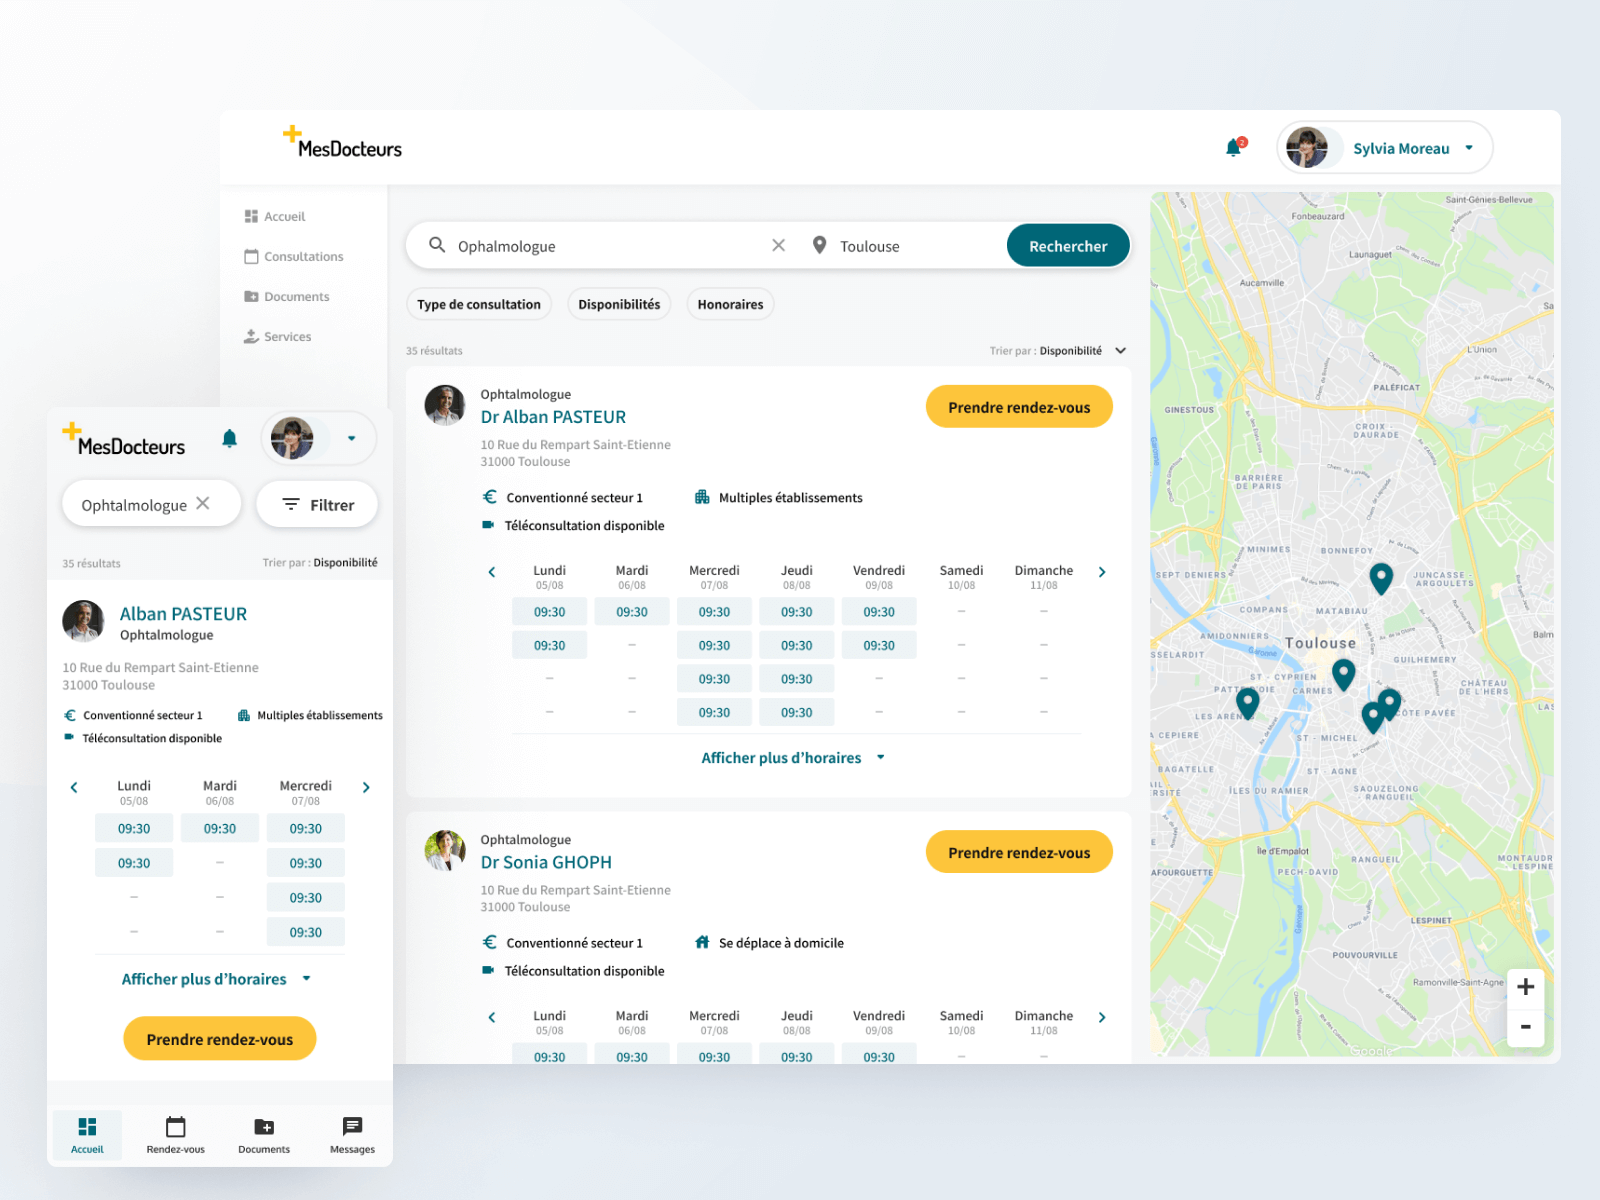
Task: Select Mardi 06/08 09:30 slot in mobile view
Action: pyautogui.click(x=220, y=828)
